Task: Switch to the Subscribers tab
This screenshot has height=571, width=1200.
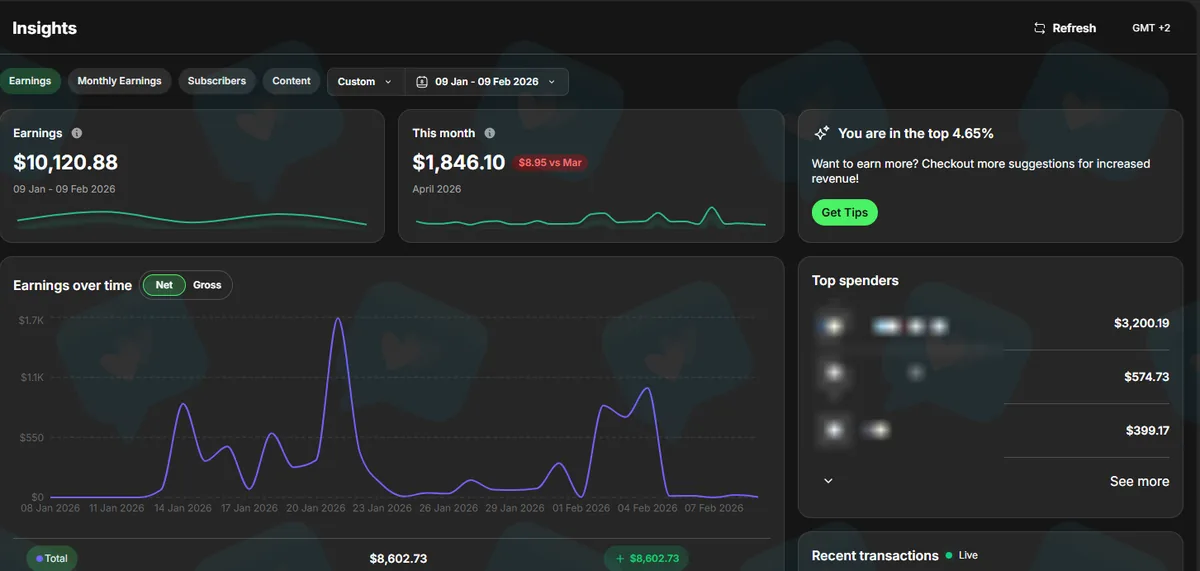Action: 217,81
